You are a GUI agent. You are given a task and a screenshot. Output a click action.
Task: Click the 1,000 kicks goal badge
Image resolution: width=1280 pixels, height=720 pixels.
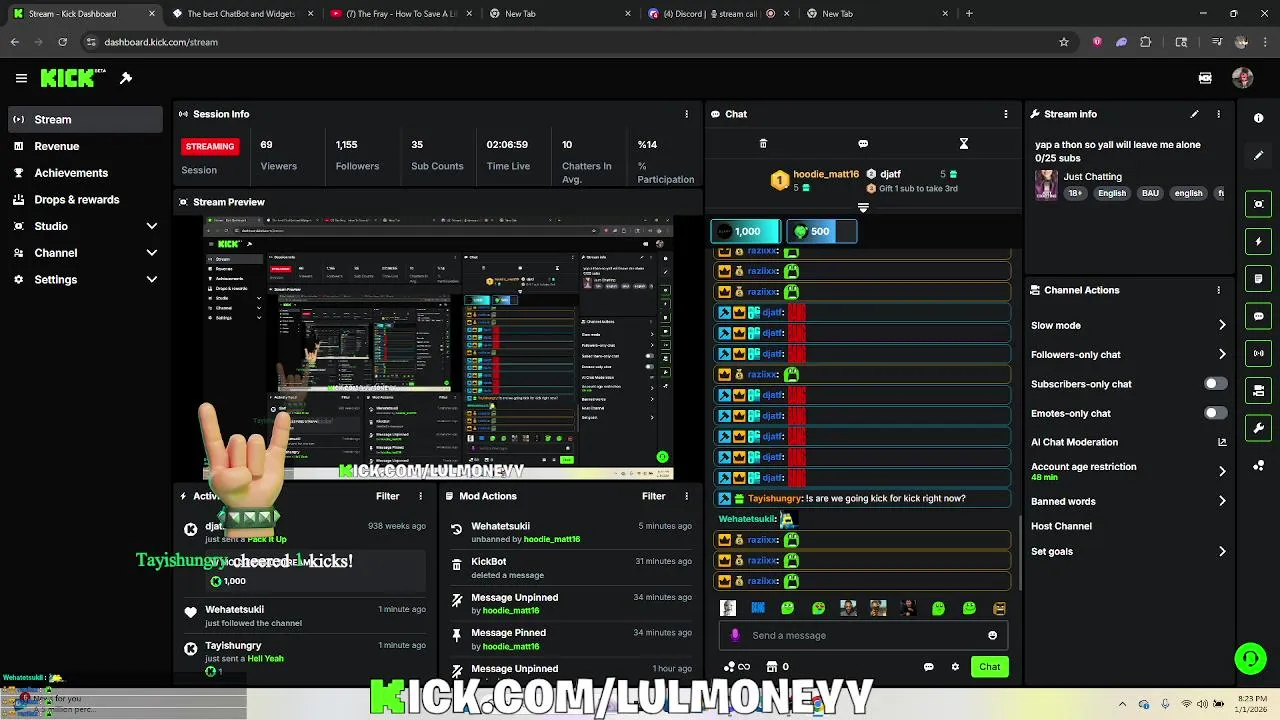pyautogui.click(x=744, y=231)
